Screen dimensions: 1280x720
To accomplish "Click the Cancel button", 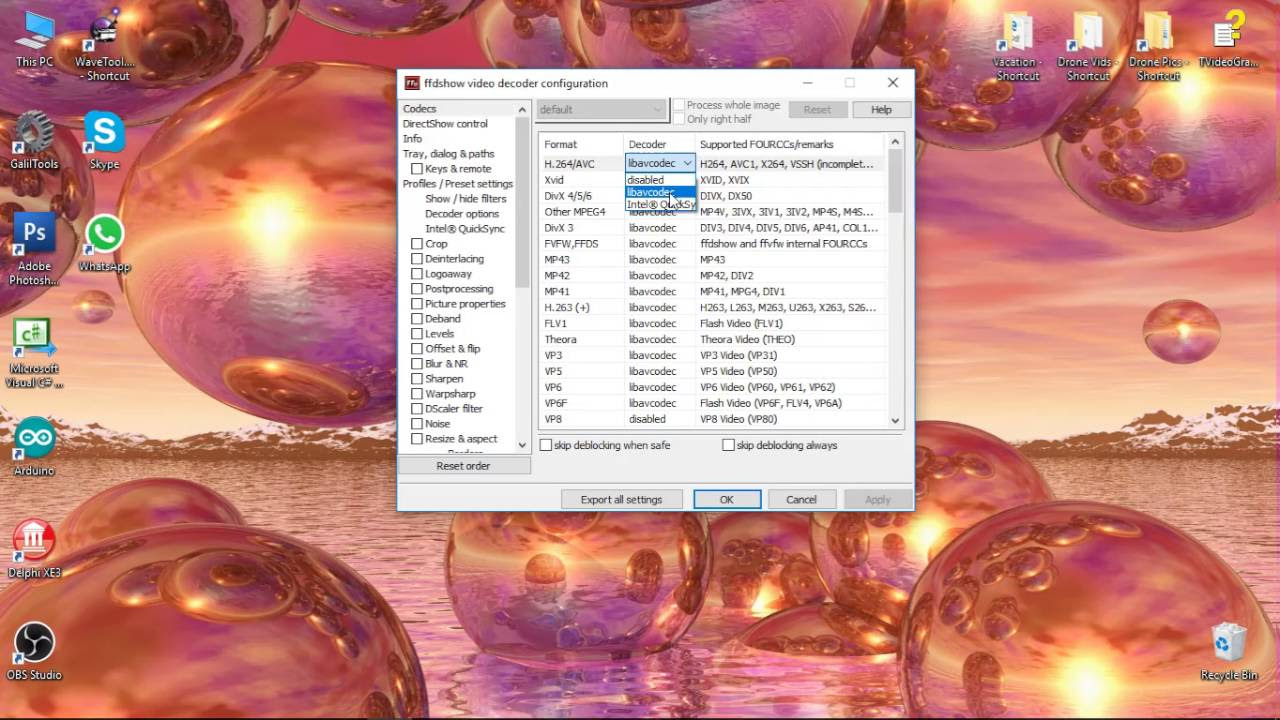I will 801,499.
